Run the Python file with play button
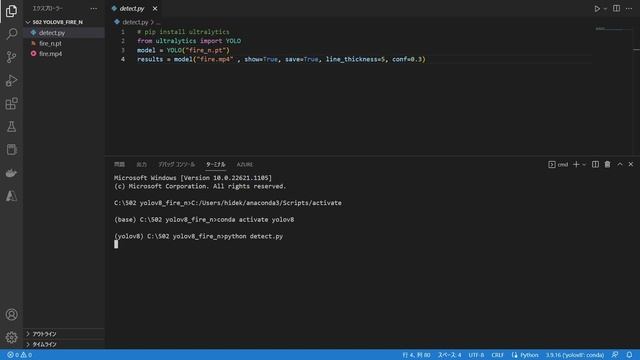The height and width of the screenshot is (360, 640). [597, 9]
